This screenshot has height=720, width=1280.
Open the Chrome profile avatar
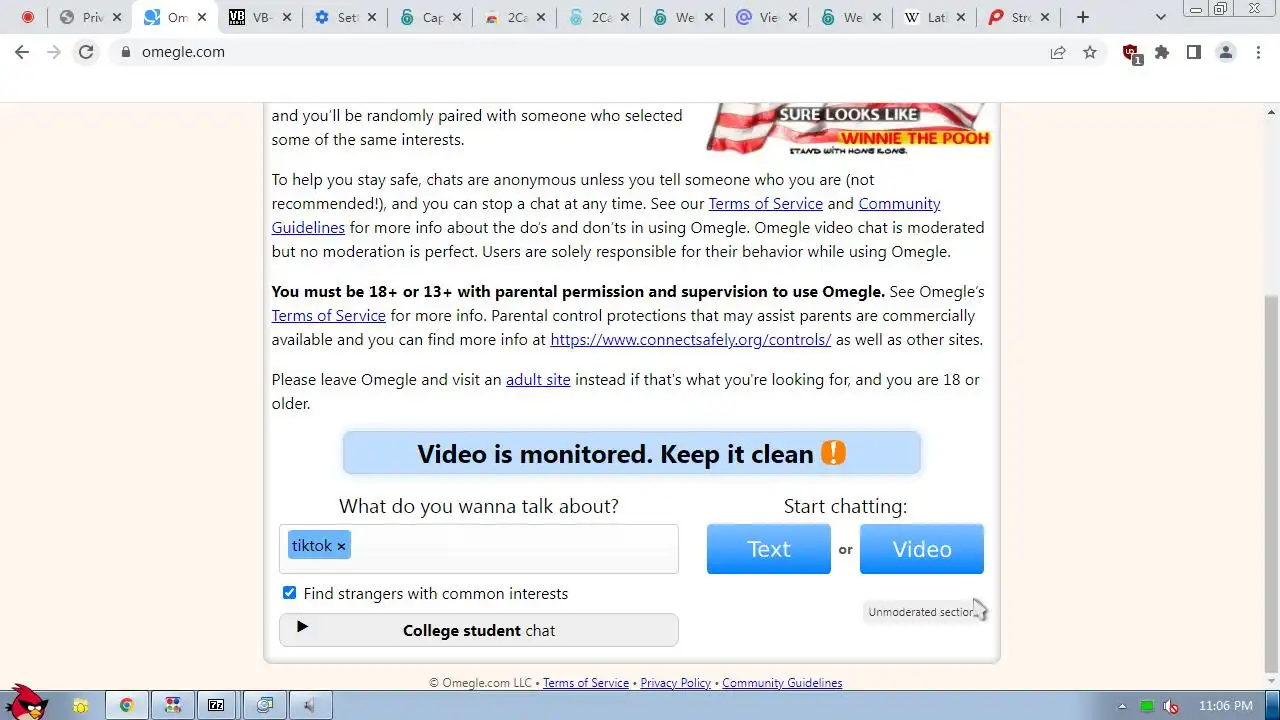(1226, 52)
